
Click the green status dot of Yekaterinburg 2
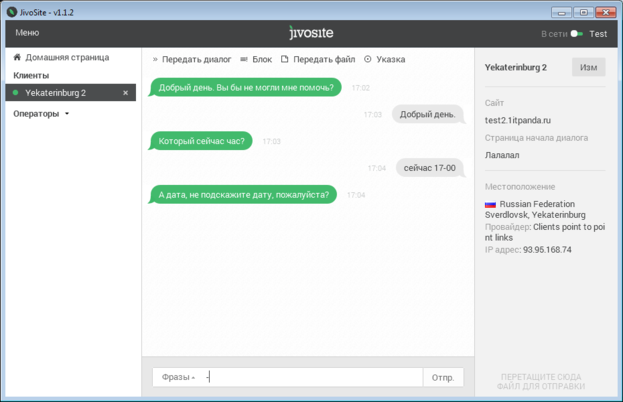coord(15,93)
